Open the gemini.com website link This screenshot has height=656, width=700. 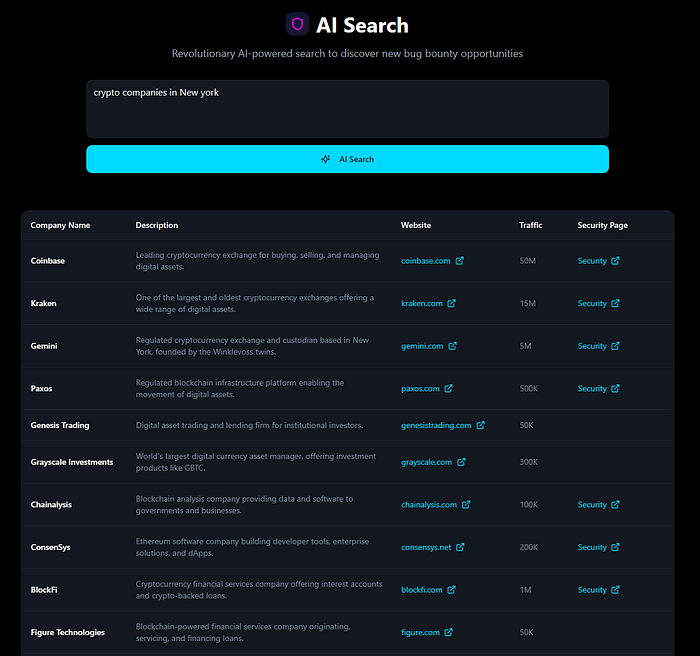[422, 346]
